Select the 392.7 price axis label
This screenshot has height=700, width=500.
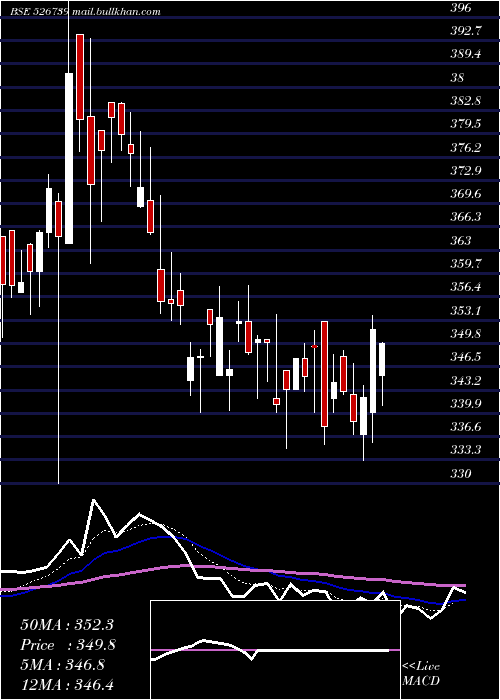[466, 31]
